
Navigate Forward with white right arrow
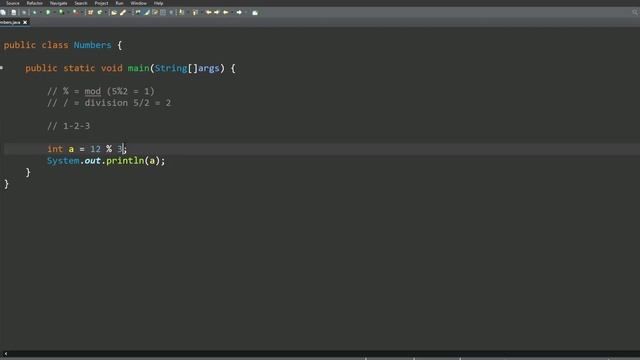tap(239, 12)
